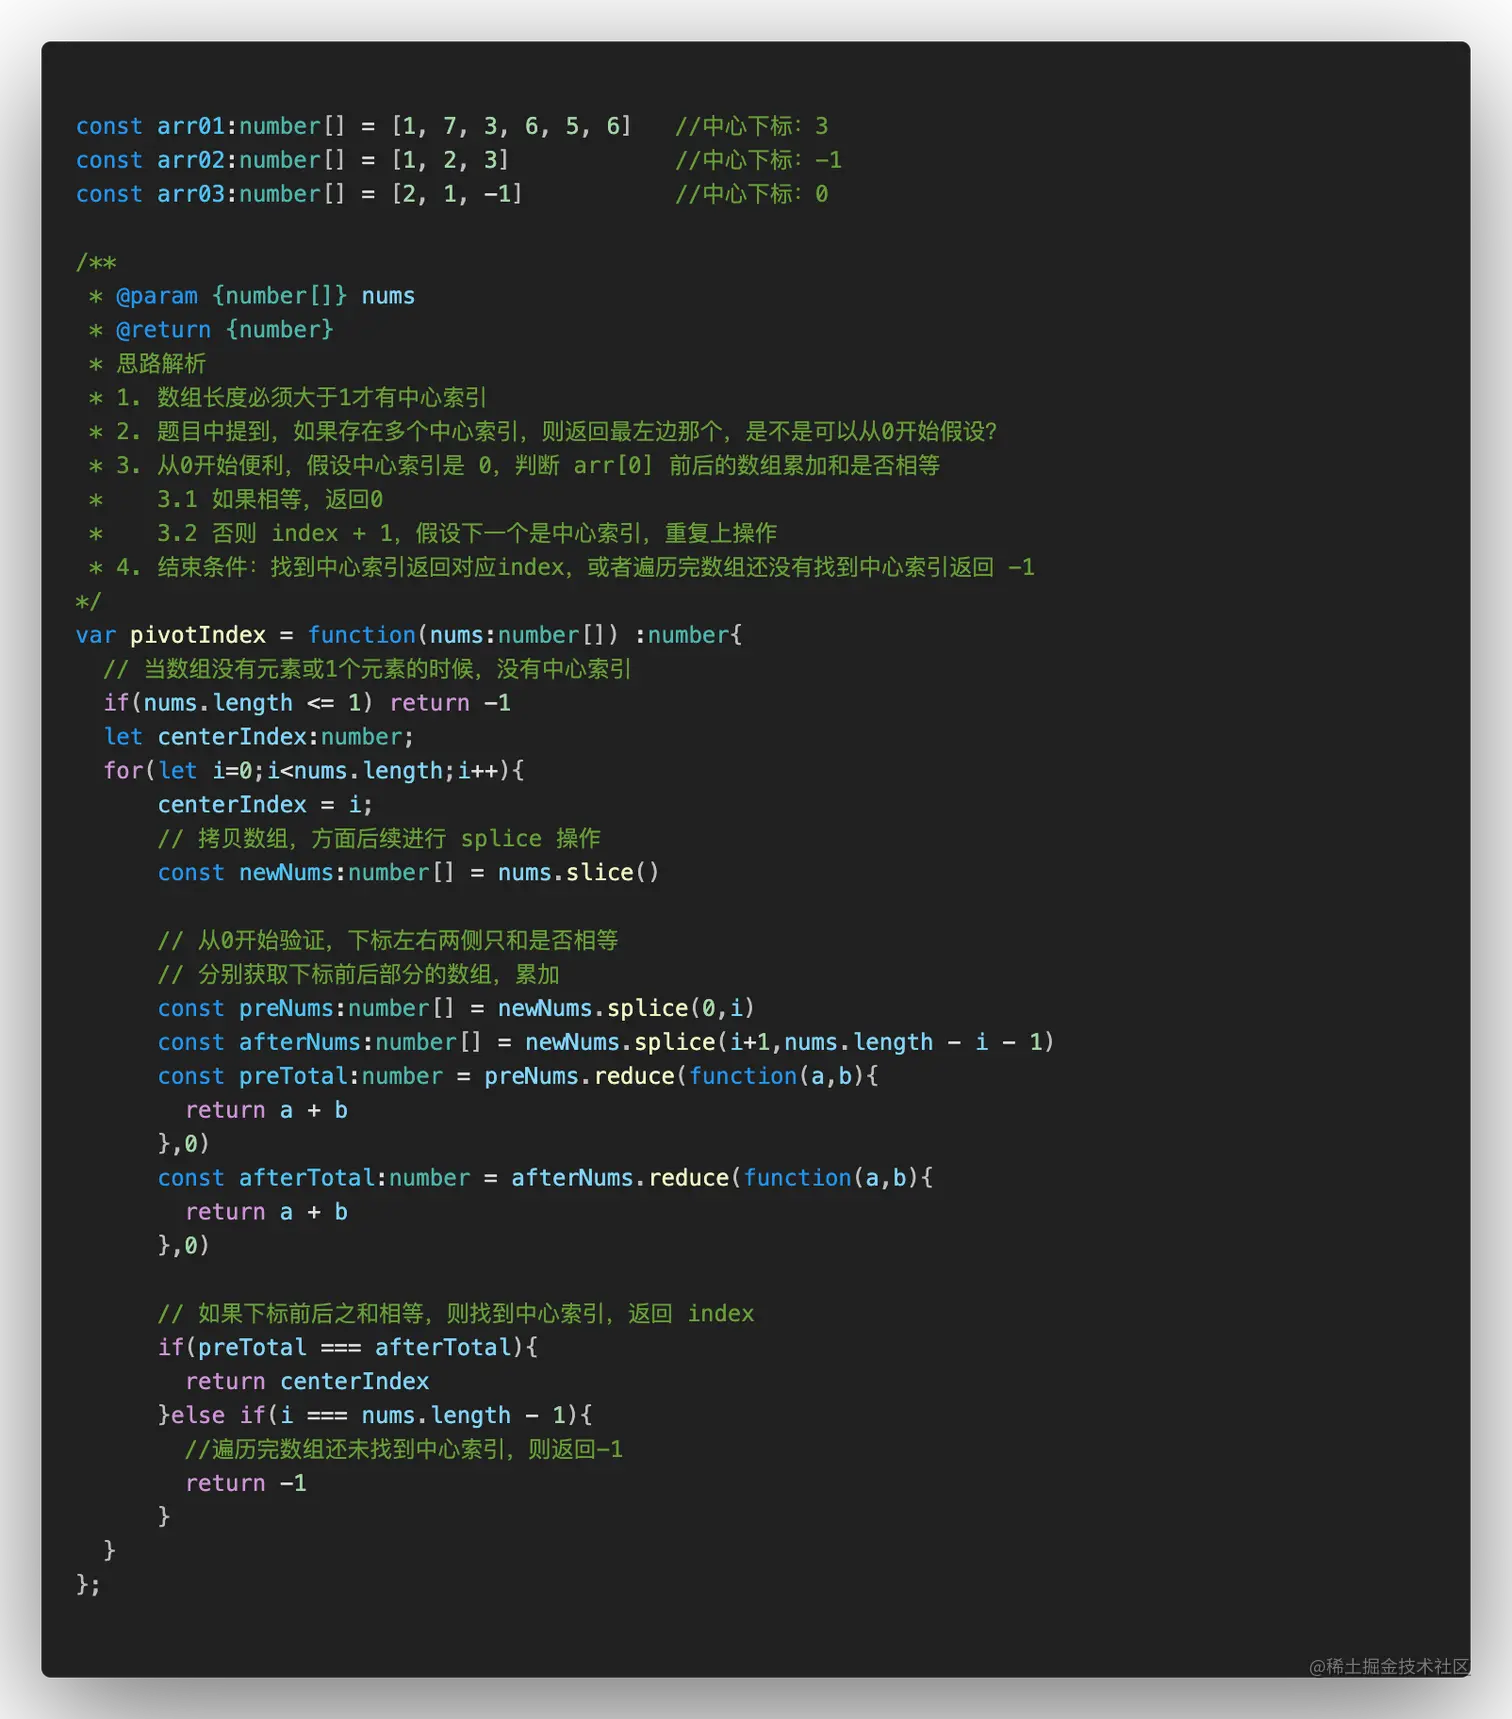Click the '@return {number}' doc line
Screen dimensions: 1512x1719
(211, 330)
